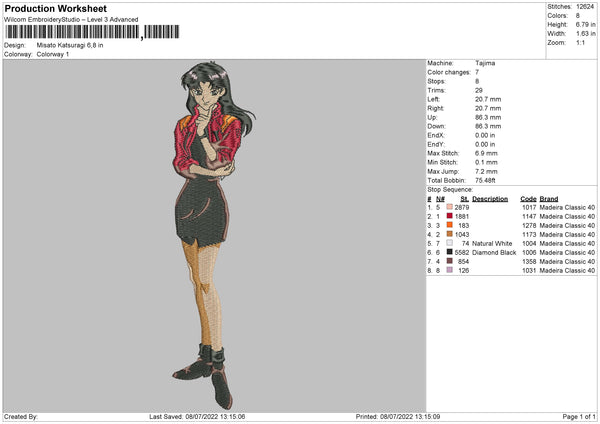Click the Up value '86.3 mm'
600x424 pixels.
488,117
